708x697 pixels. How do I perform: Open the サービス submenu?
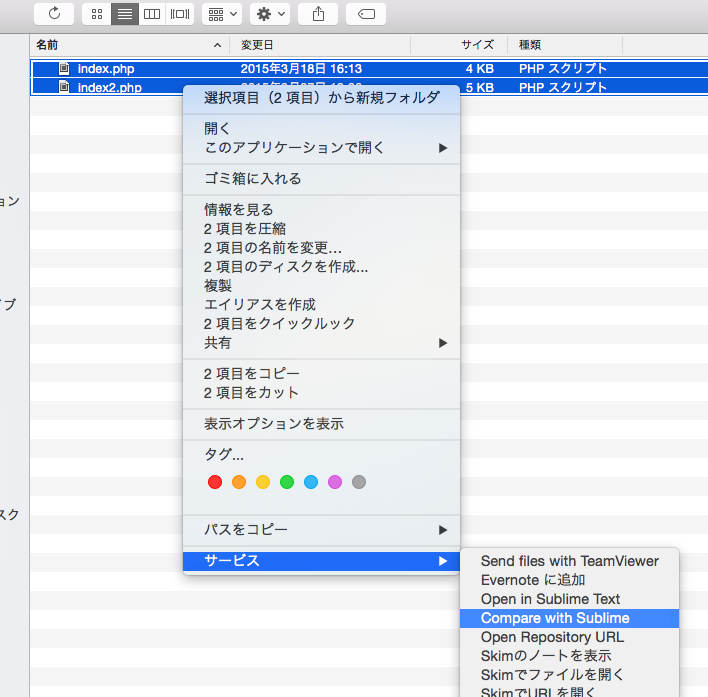321,561
